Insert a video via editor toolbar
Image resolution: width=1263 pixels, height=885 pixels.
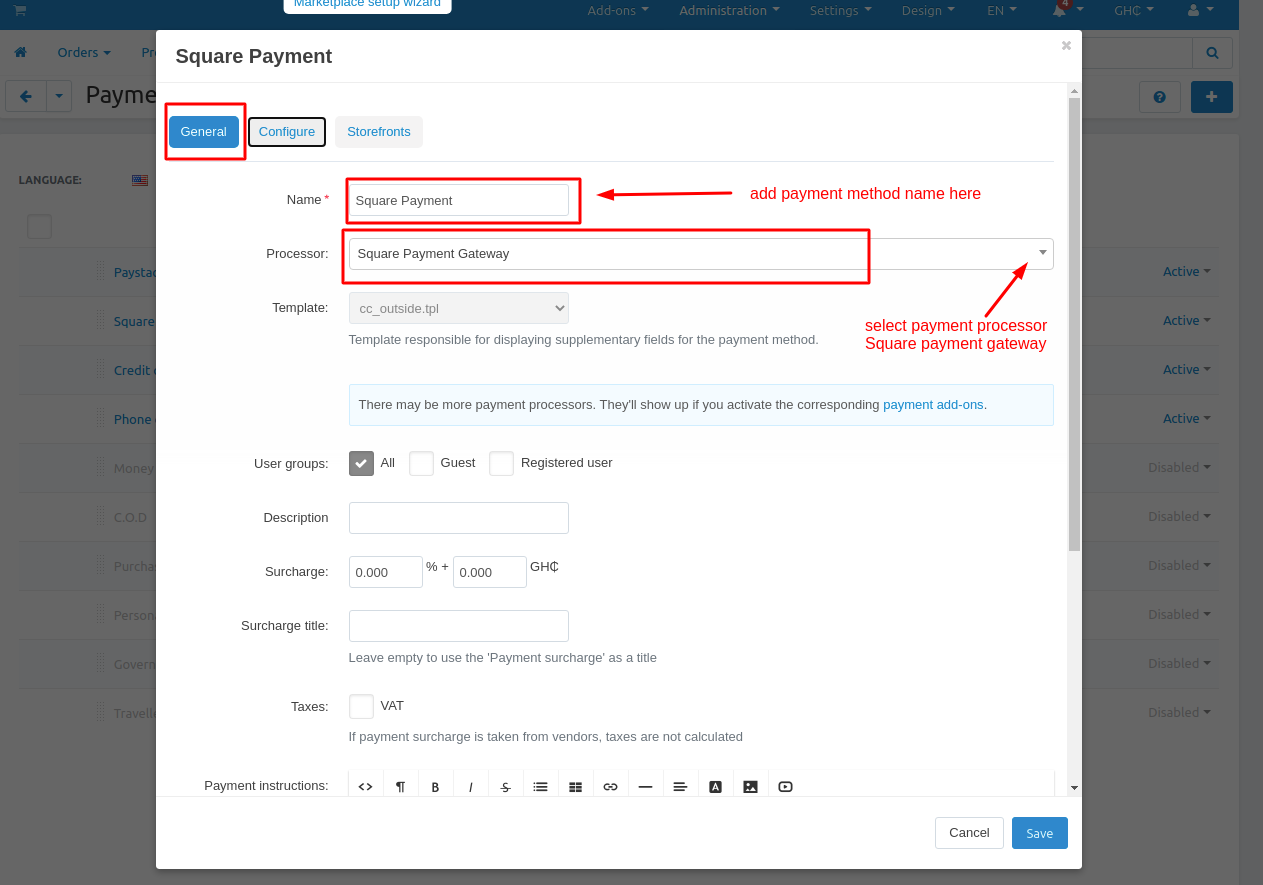click(x=785, y=786)
